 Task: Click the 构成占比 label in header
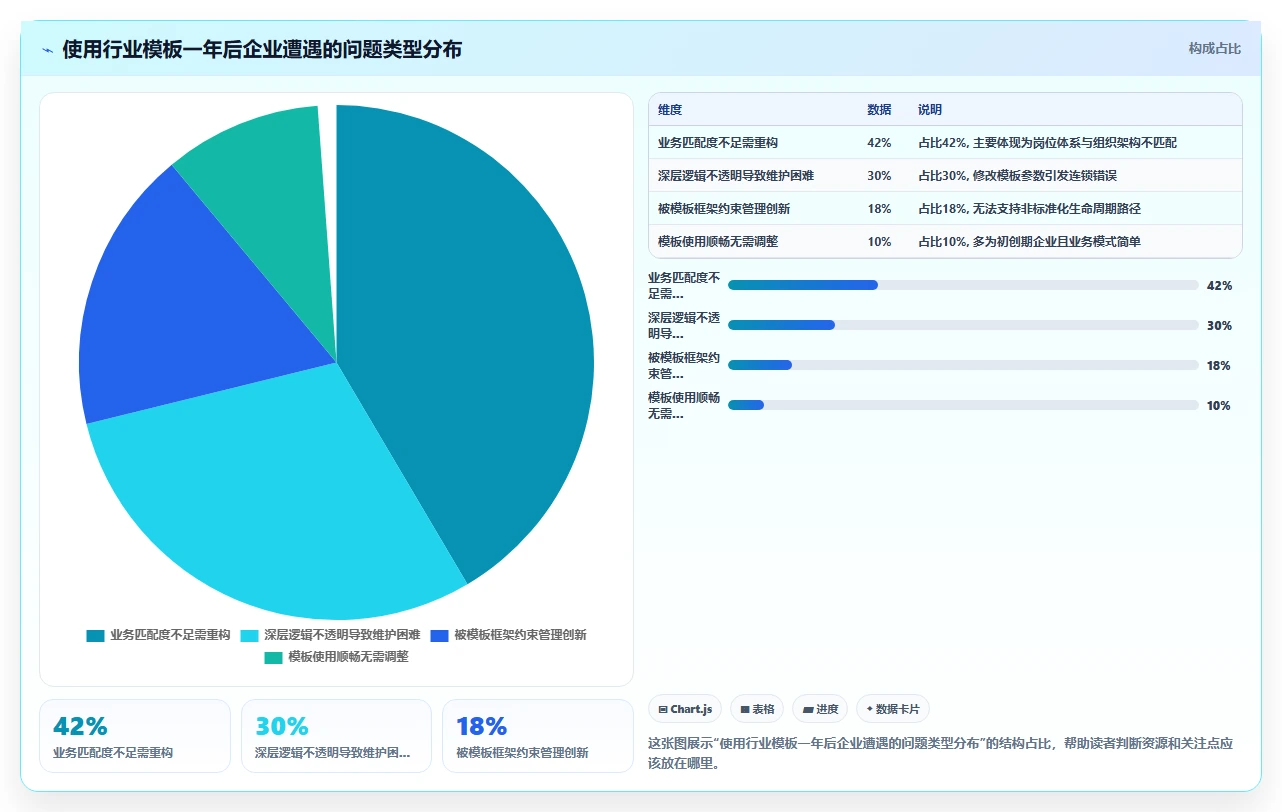coord(1214,48)
